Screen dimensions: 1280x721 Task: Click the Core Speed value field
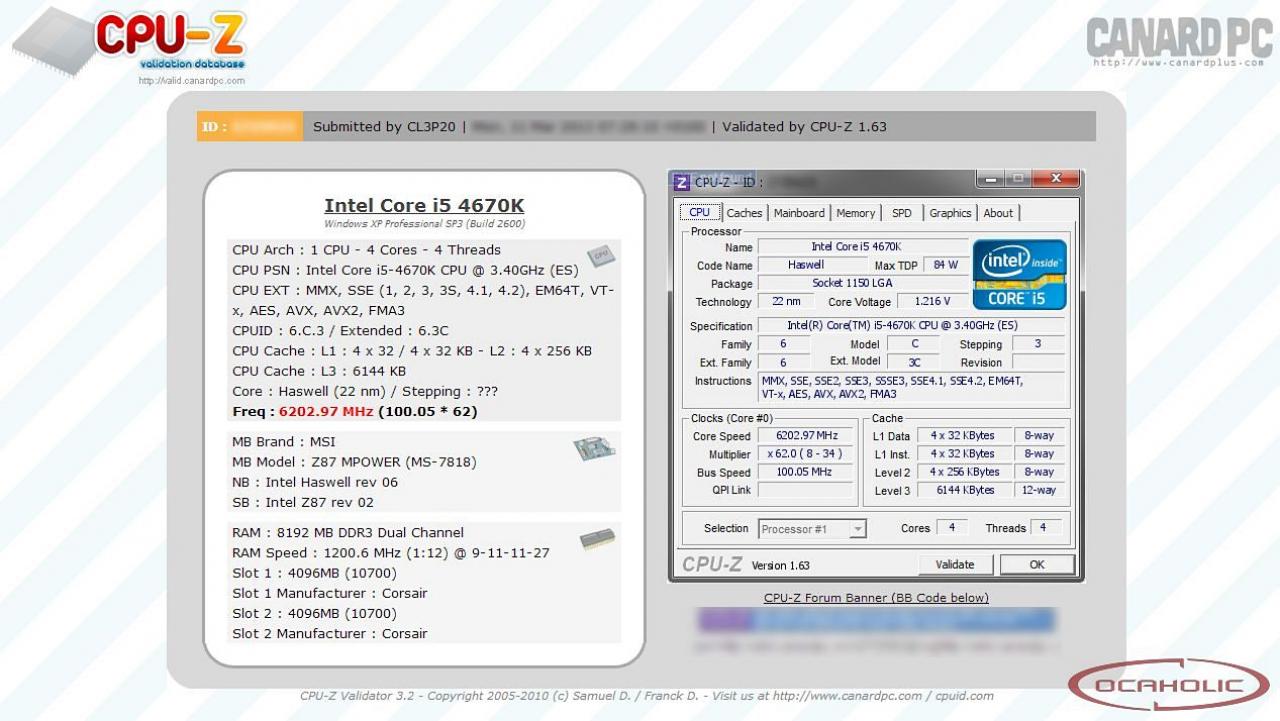click(x=807, y=436)
